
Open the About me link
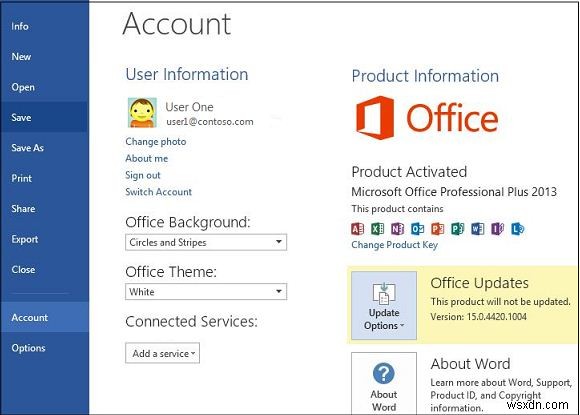146,158
